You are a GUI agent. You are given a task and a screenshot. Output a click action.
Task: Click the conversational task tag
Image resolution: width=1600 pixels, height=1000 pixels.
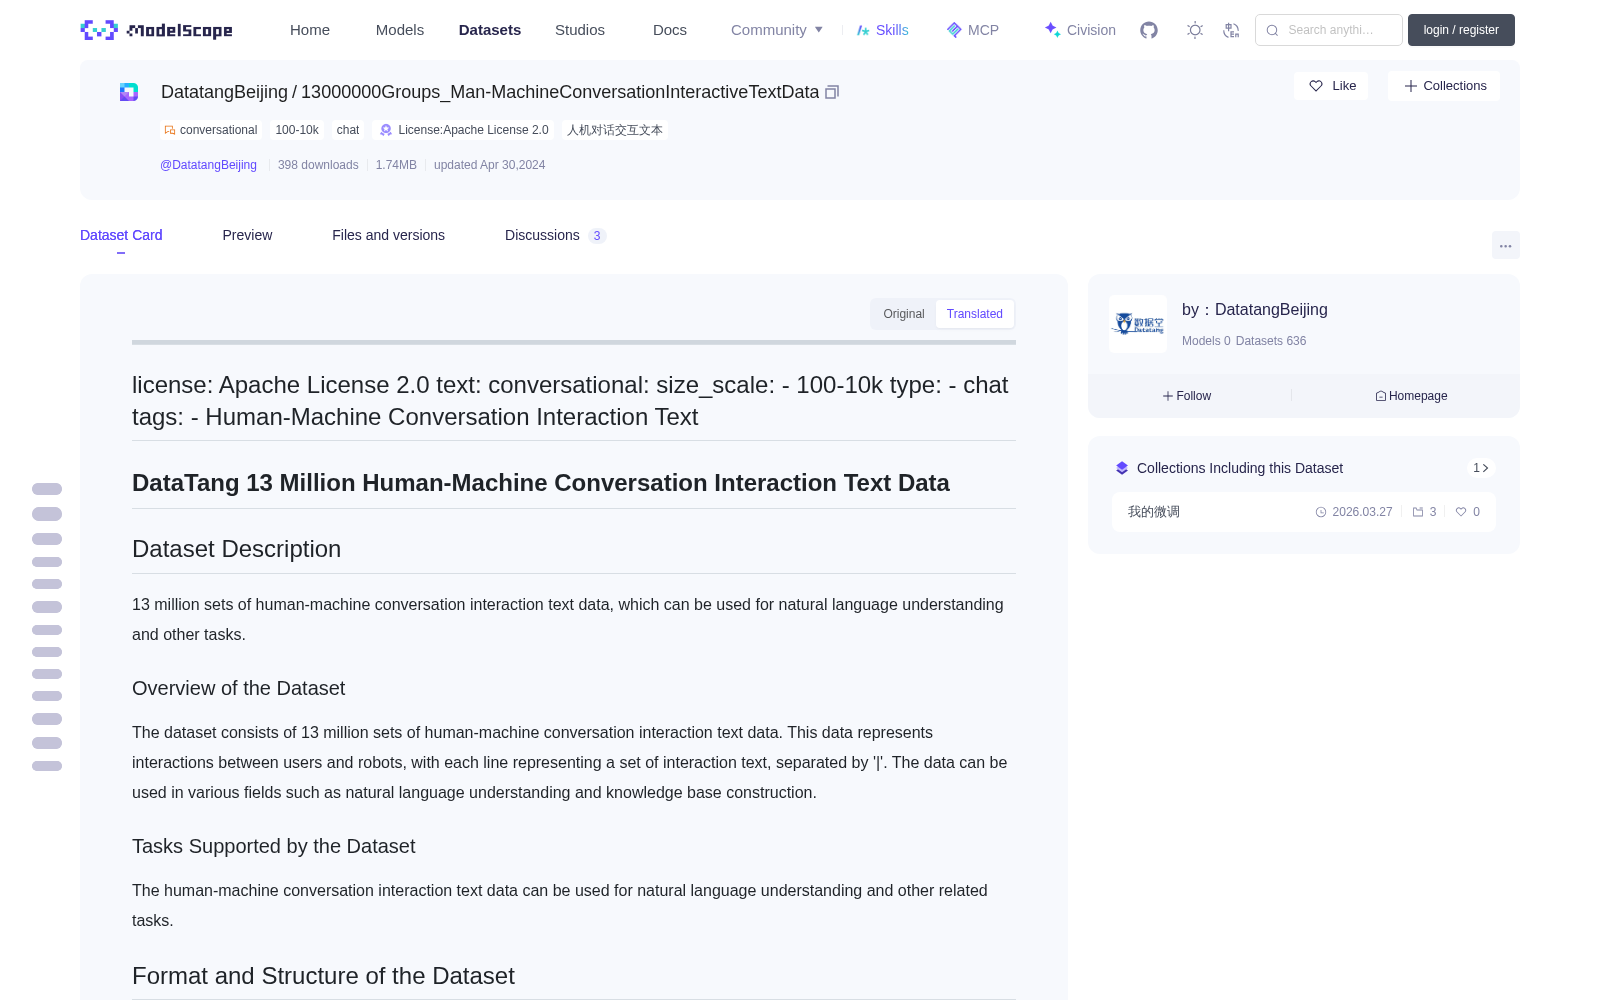(211, 130)
